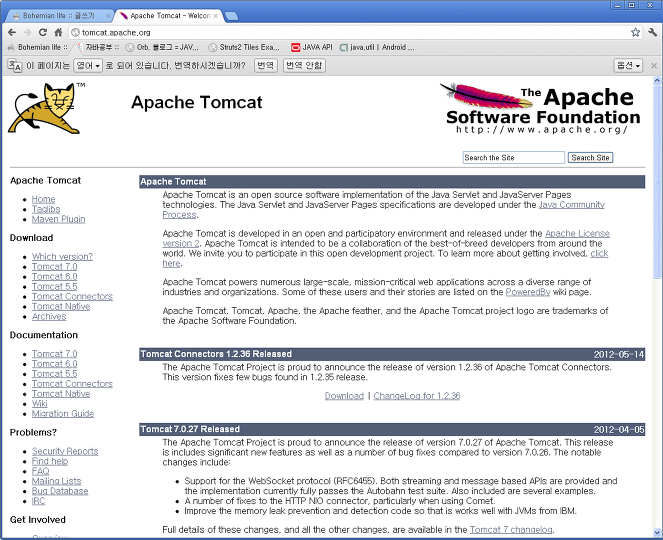This screenshot has width=663, height=540.
Task: Open the Orb. blog JAV... bookmark
Action: tap(162, 47)
